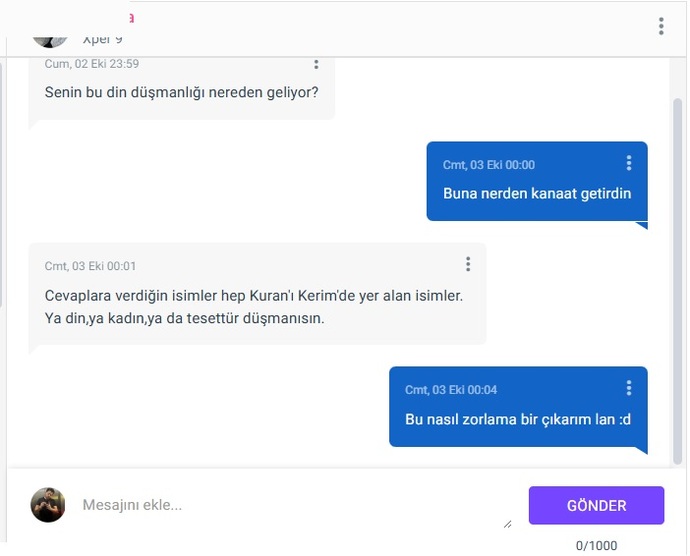Select 'Ya din,ya kadın,ya da tesettür düşmanısın.' line
The width and height of the screenshot is (690, 556).
184,318
